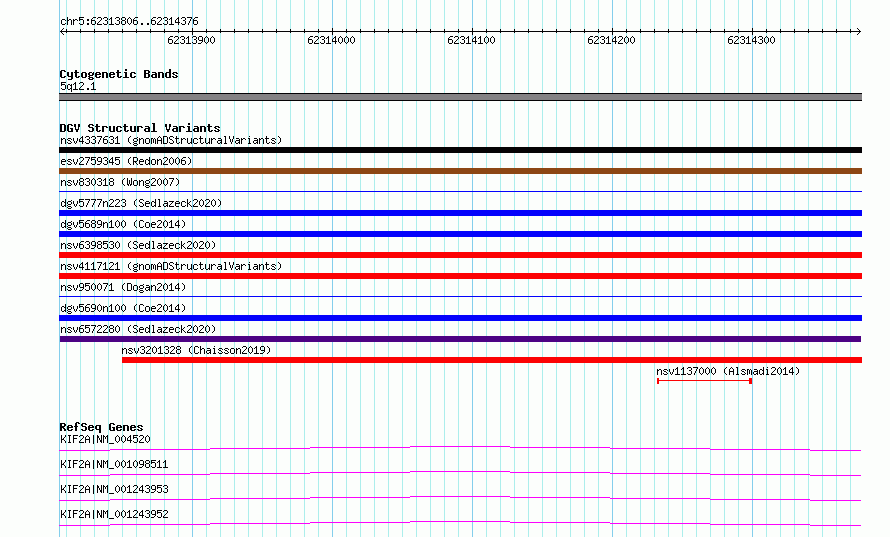The image size is (890, 537).
Task: Open the DGV Structural Variants track title
Action: (140, 128)
